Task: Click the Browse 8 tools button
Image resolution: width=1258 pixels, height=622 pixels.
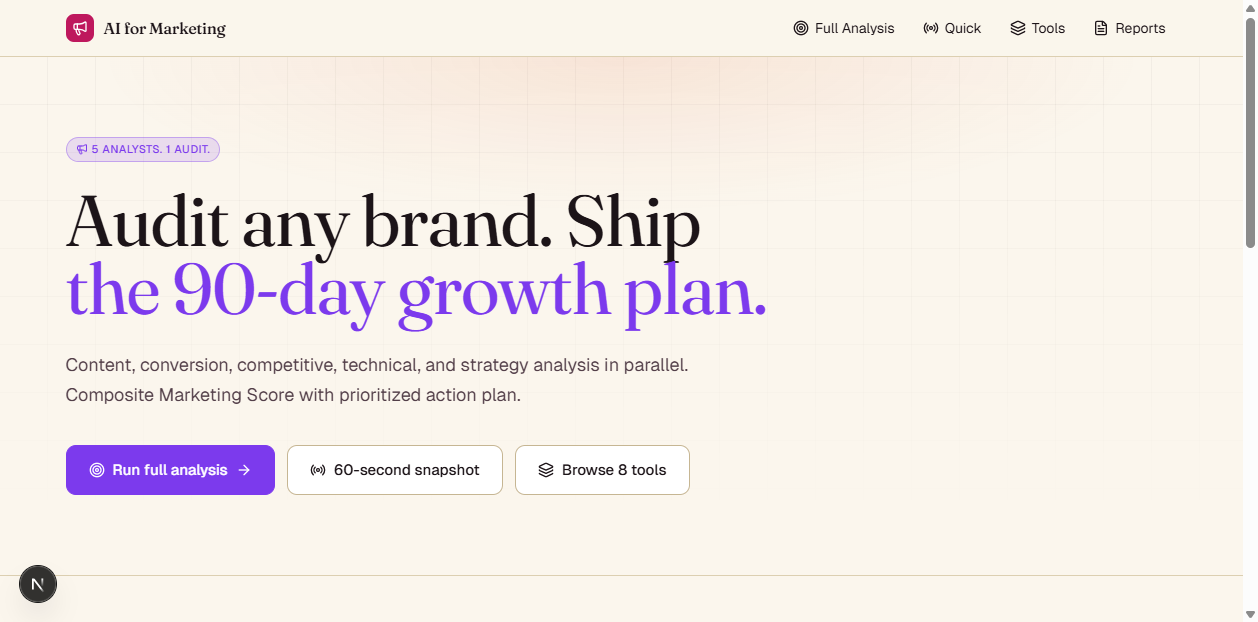Action: coord(602,470)
